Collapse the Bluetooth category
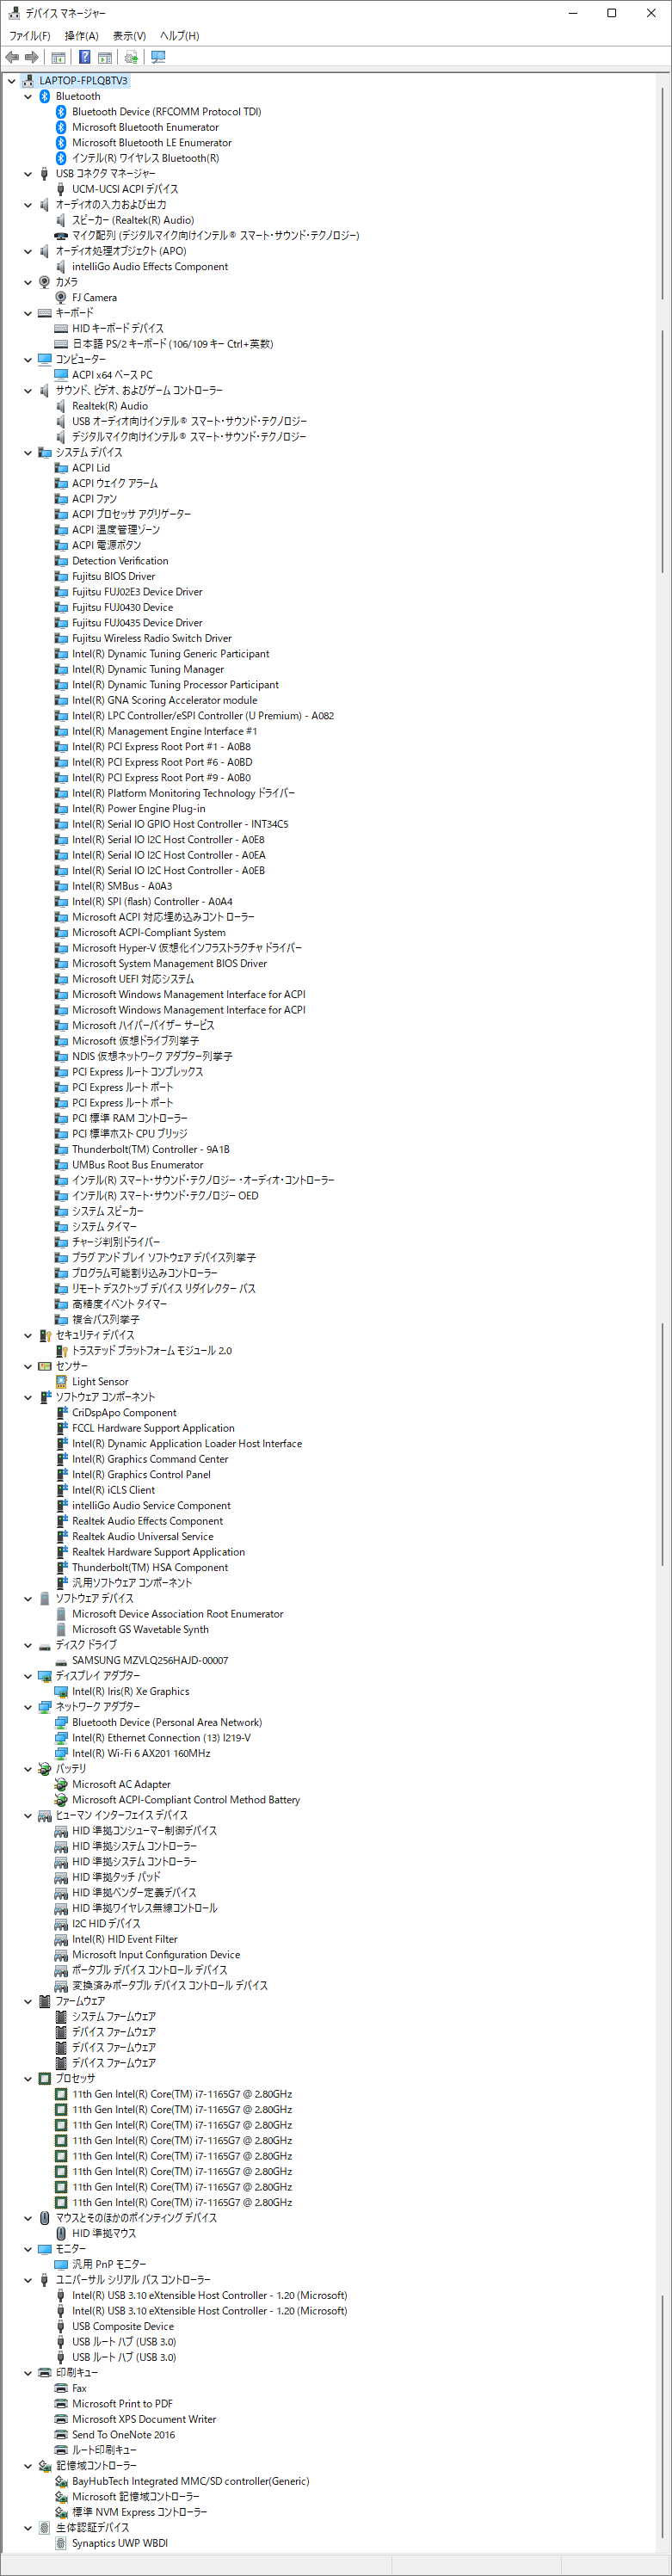The height and width of the screenshot is (2576, 672). [28, 96]
